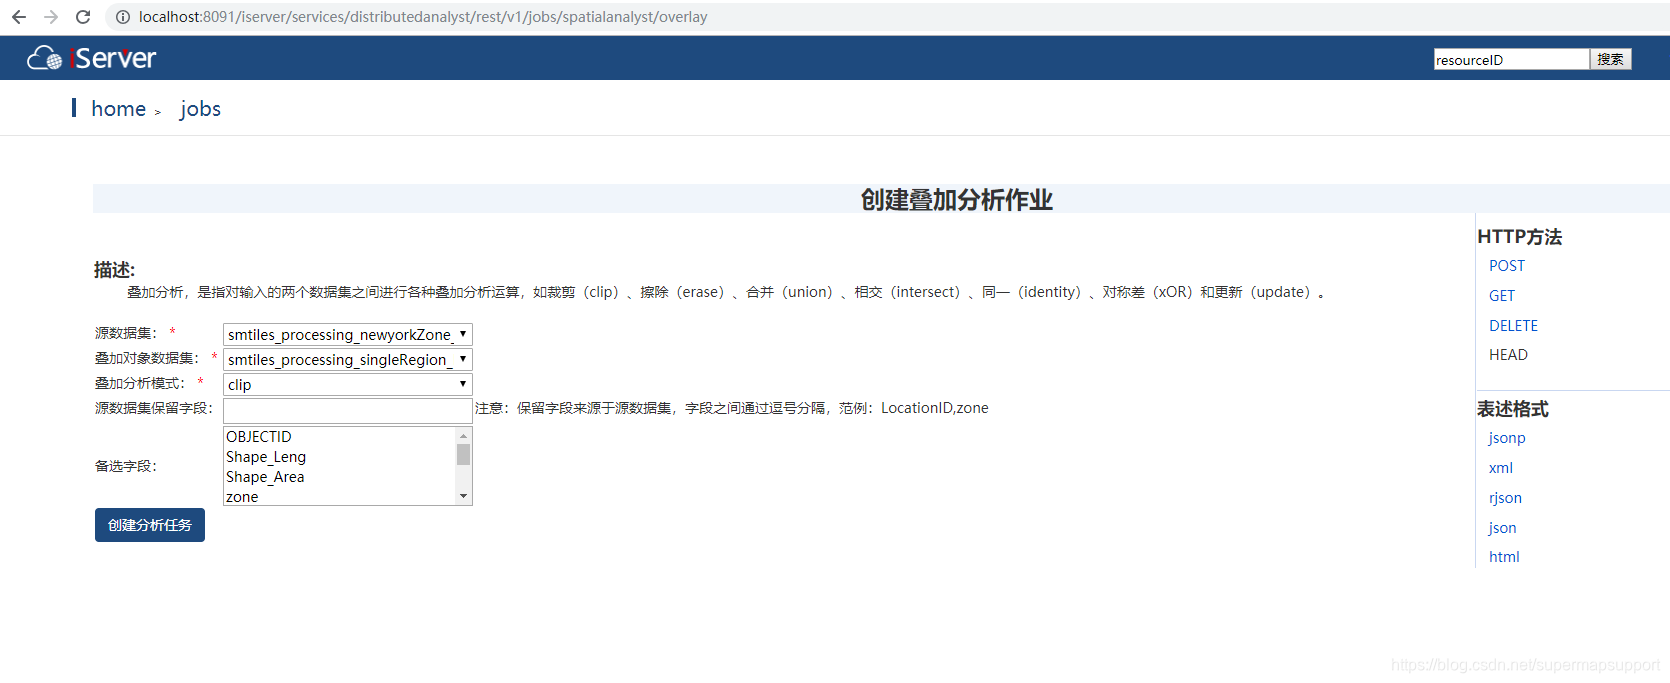Image resolution: width=1670 pixels, height=683 pixels.
Task: Focus the browser address bar URL
Action: point(423,17)
